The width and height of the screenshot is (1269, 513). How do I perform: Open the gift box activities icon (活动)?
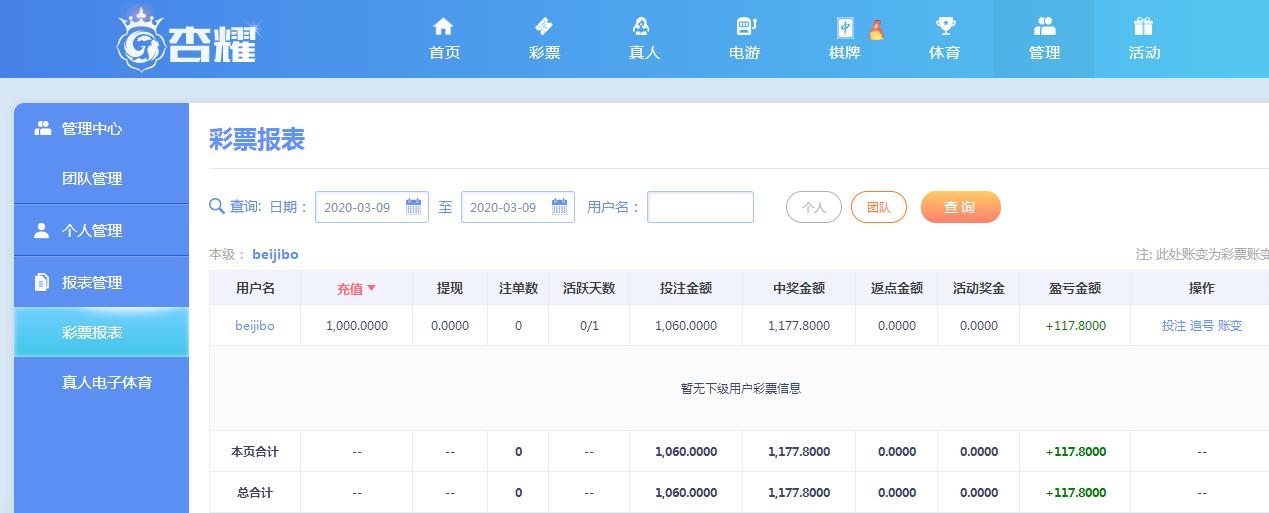click(1143, 27)
